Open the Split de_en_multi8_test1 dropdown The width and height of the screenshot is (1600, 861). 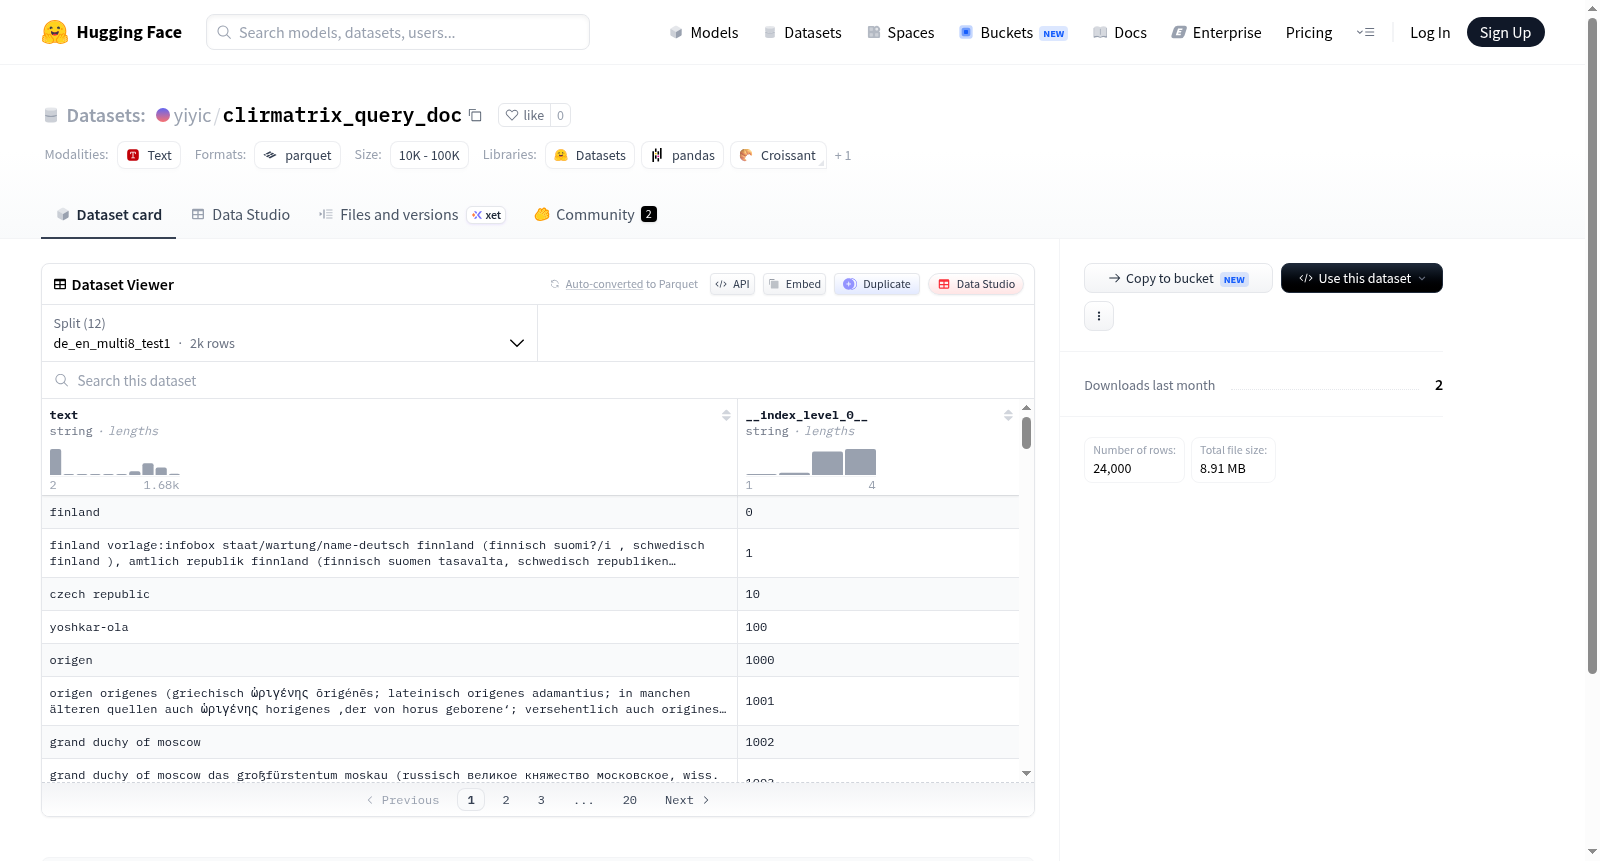click(289, 333)
